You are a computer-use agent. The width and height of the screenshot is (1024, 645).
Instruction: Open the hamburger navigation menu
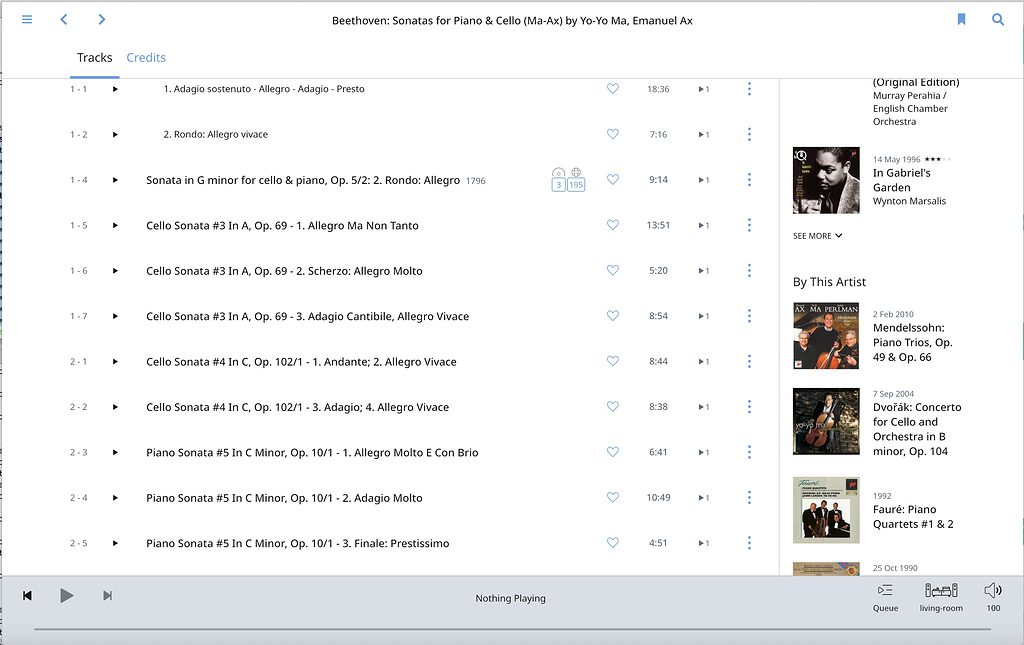[x=27, y=20]
